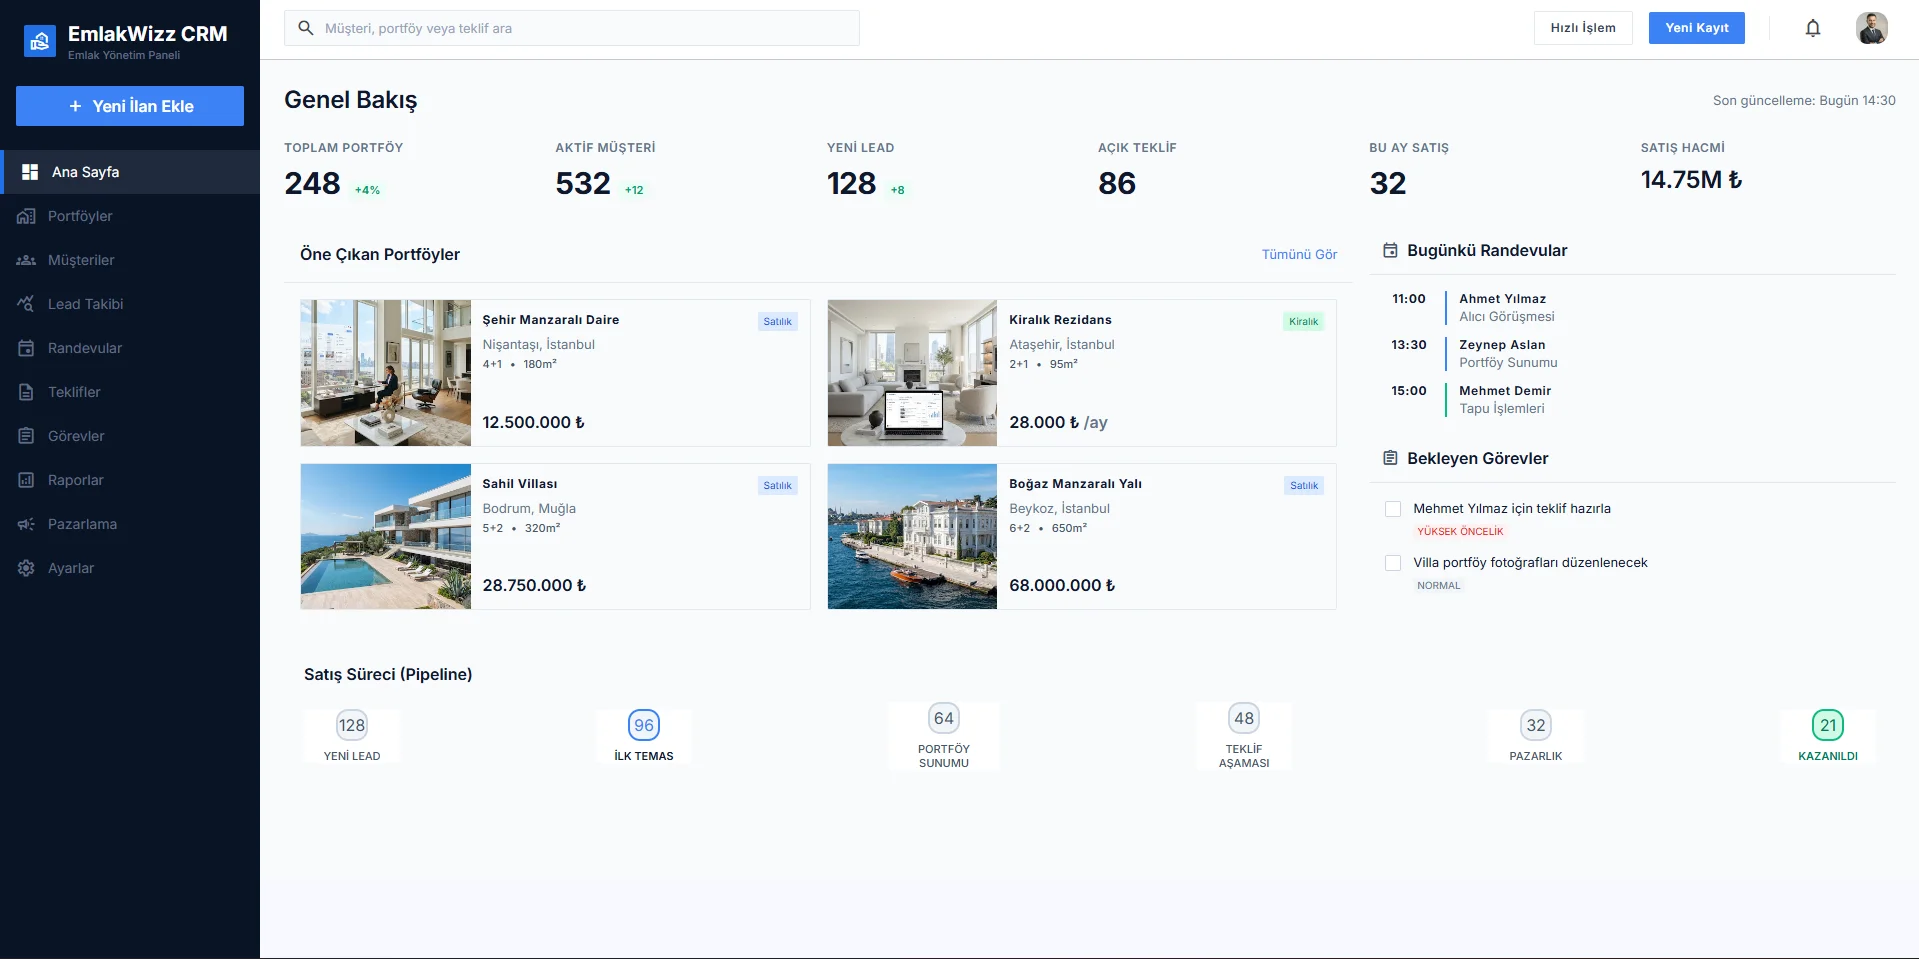Open the Sahil Villası photo

click(x=386, y=537)
